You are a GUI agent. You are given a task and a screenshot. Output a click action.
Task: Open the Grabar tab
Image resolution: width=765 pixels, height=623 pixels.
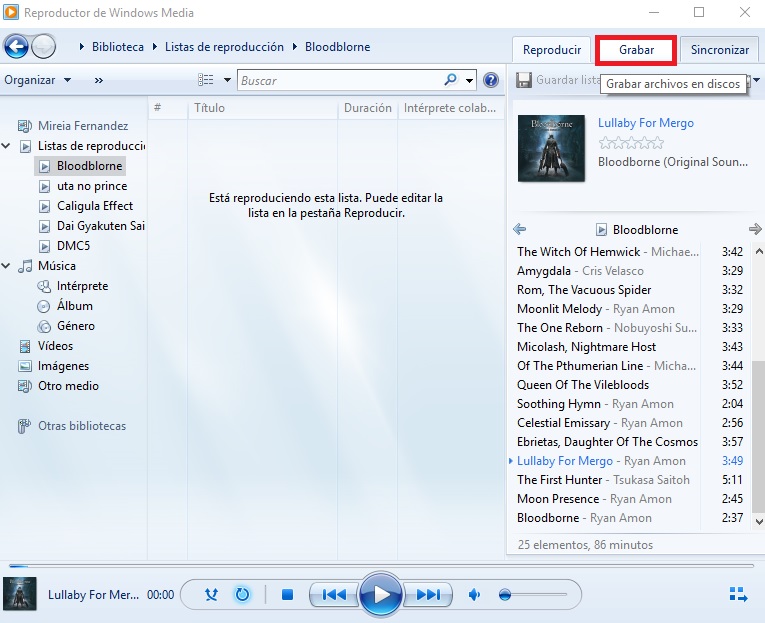636,49
